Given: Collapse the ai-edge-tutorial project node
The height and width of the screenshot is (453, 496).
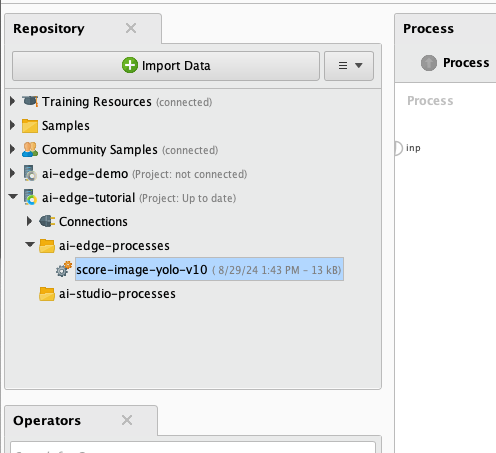Looking at the screenshot, I should click(13, 197).
